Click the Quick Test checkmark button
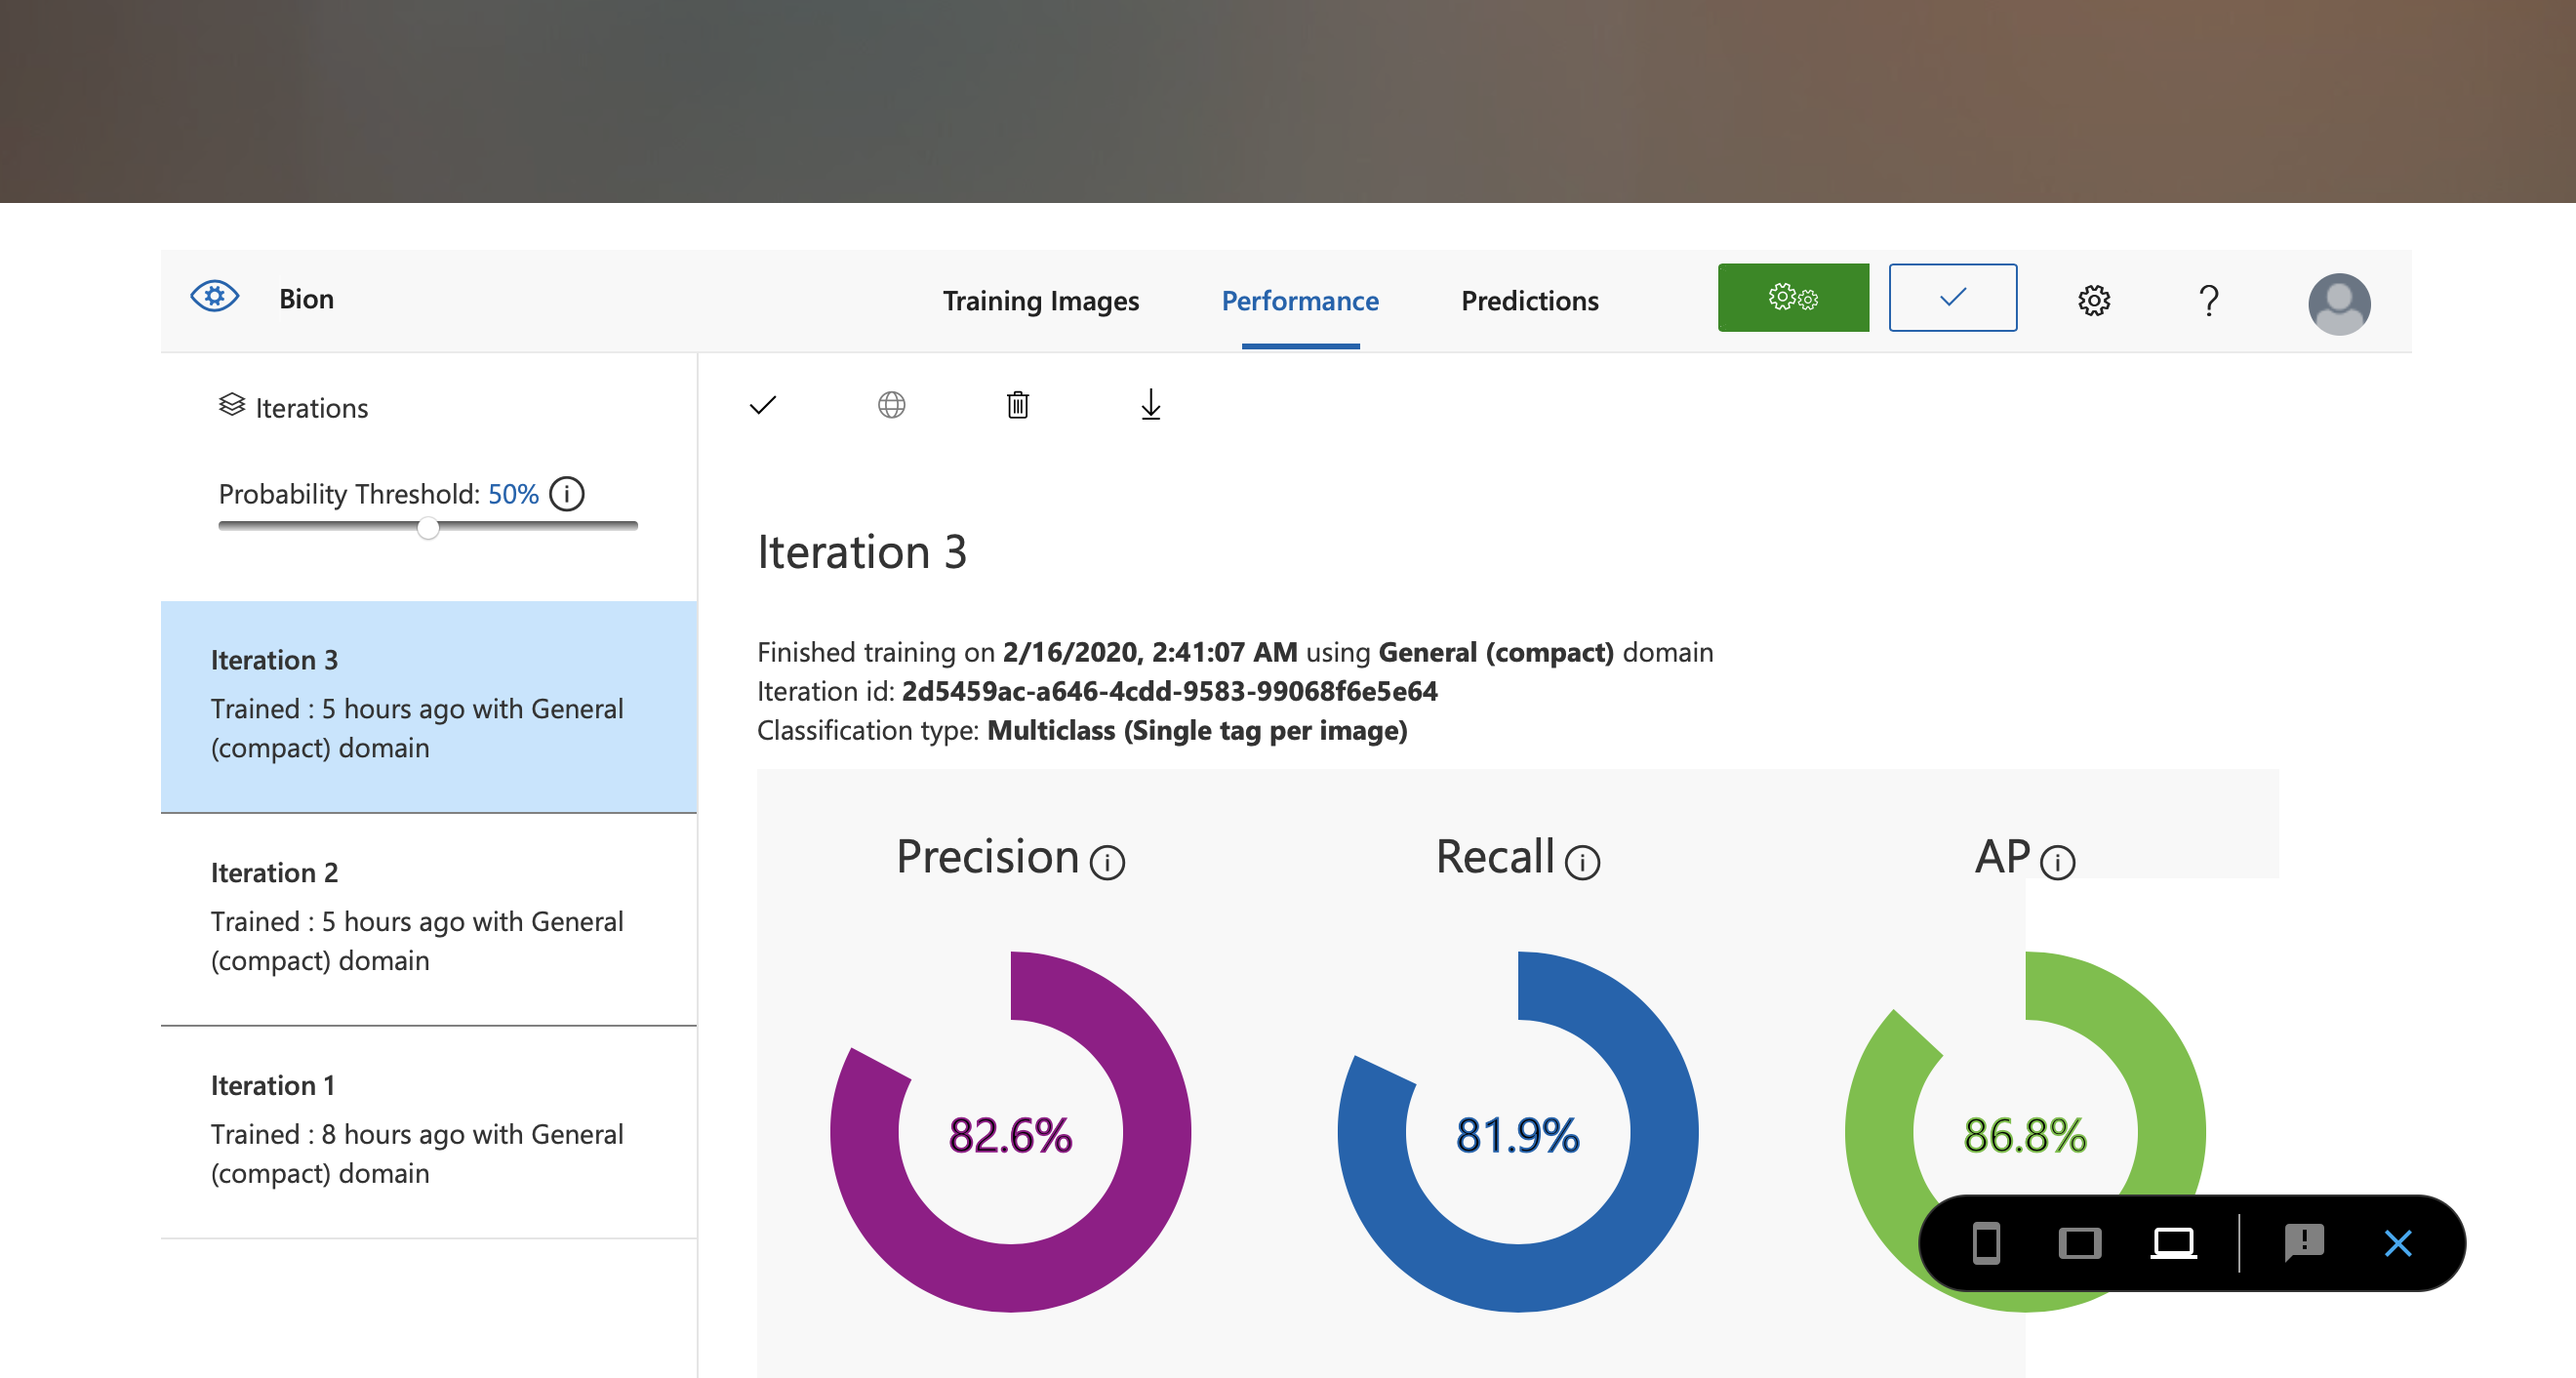This screenshot has height=1378, width=2576. [1952, 298]
